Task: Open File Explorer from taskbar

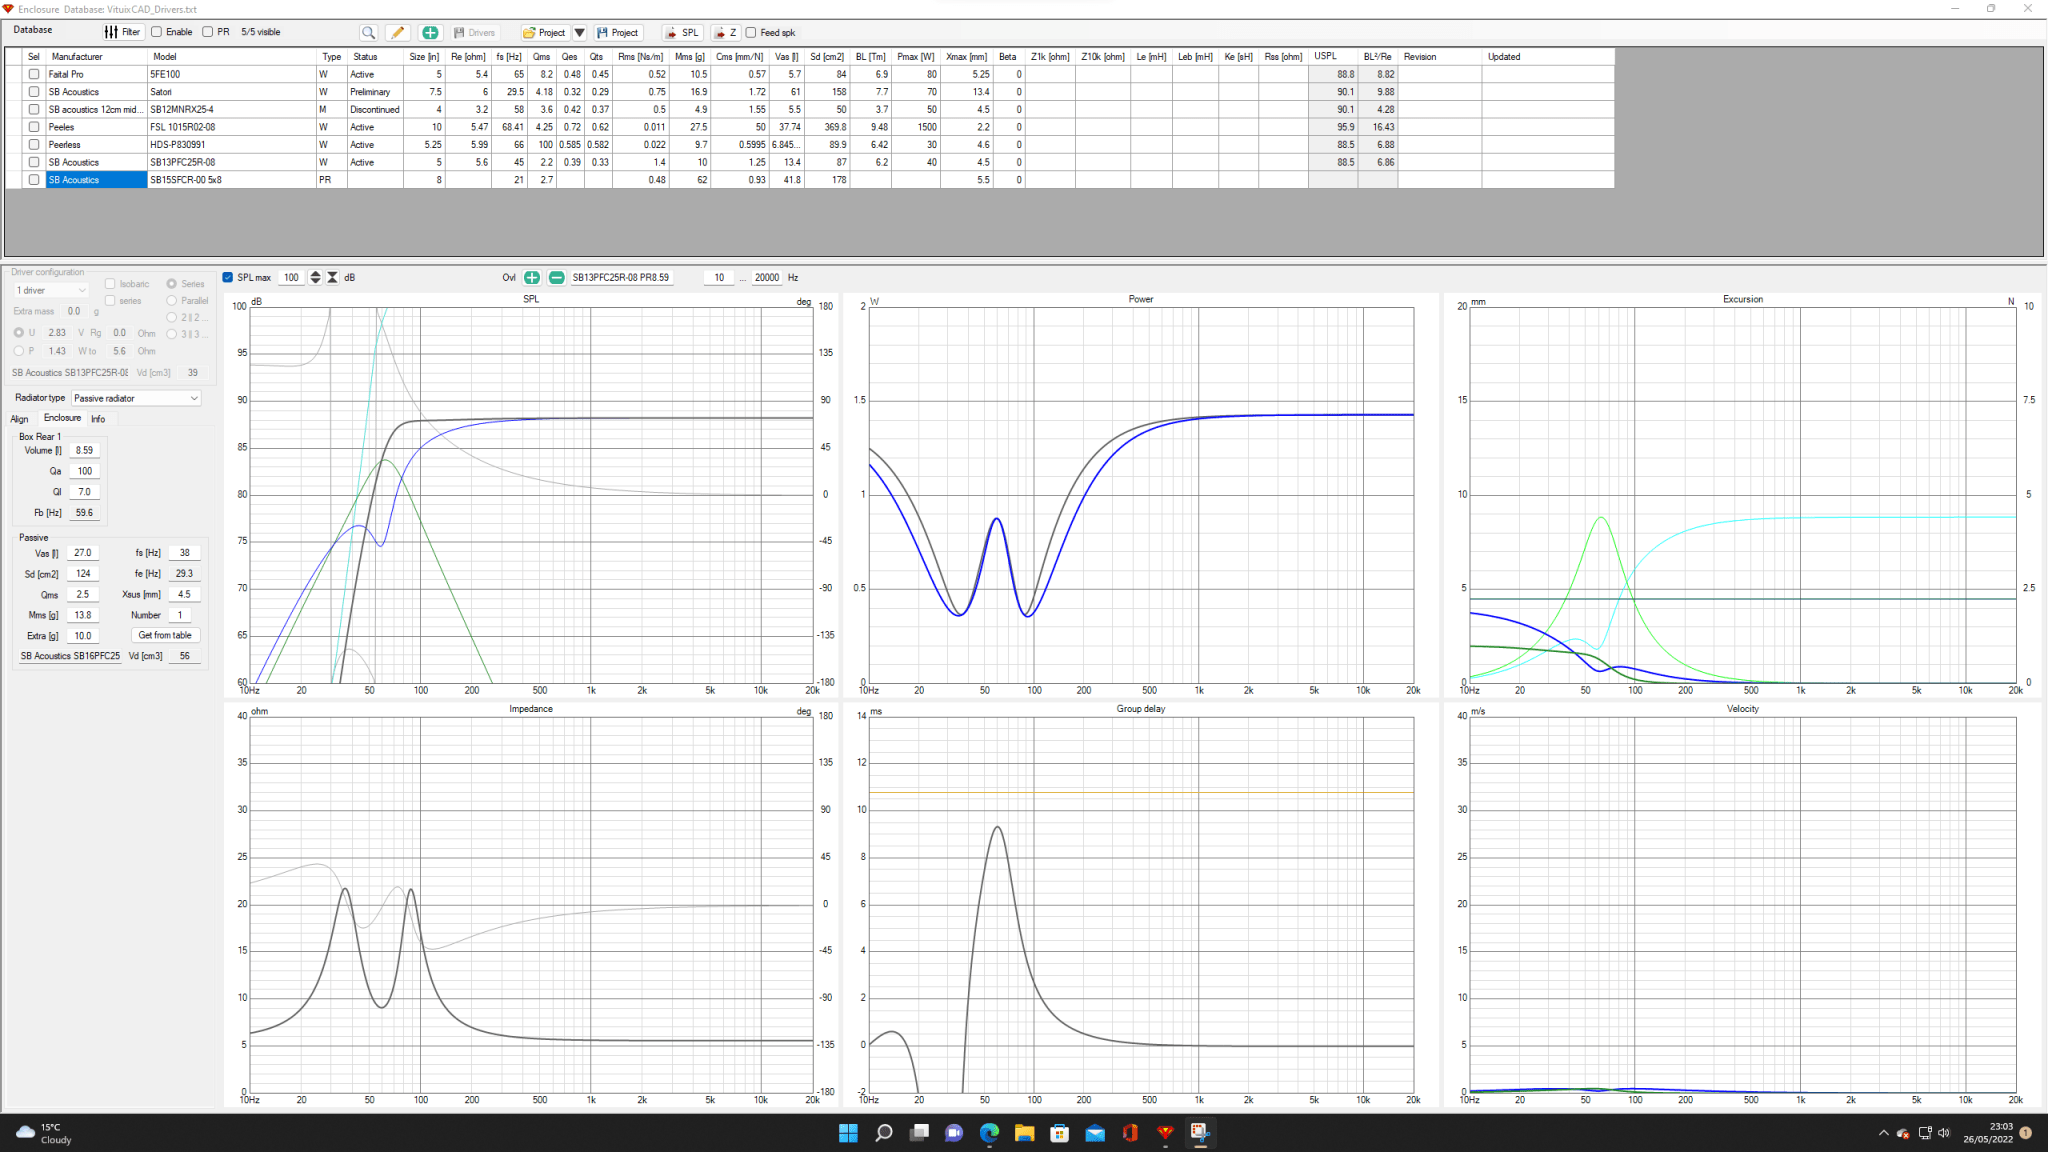Action: pyautogui.click(x=1024, y=1132)
